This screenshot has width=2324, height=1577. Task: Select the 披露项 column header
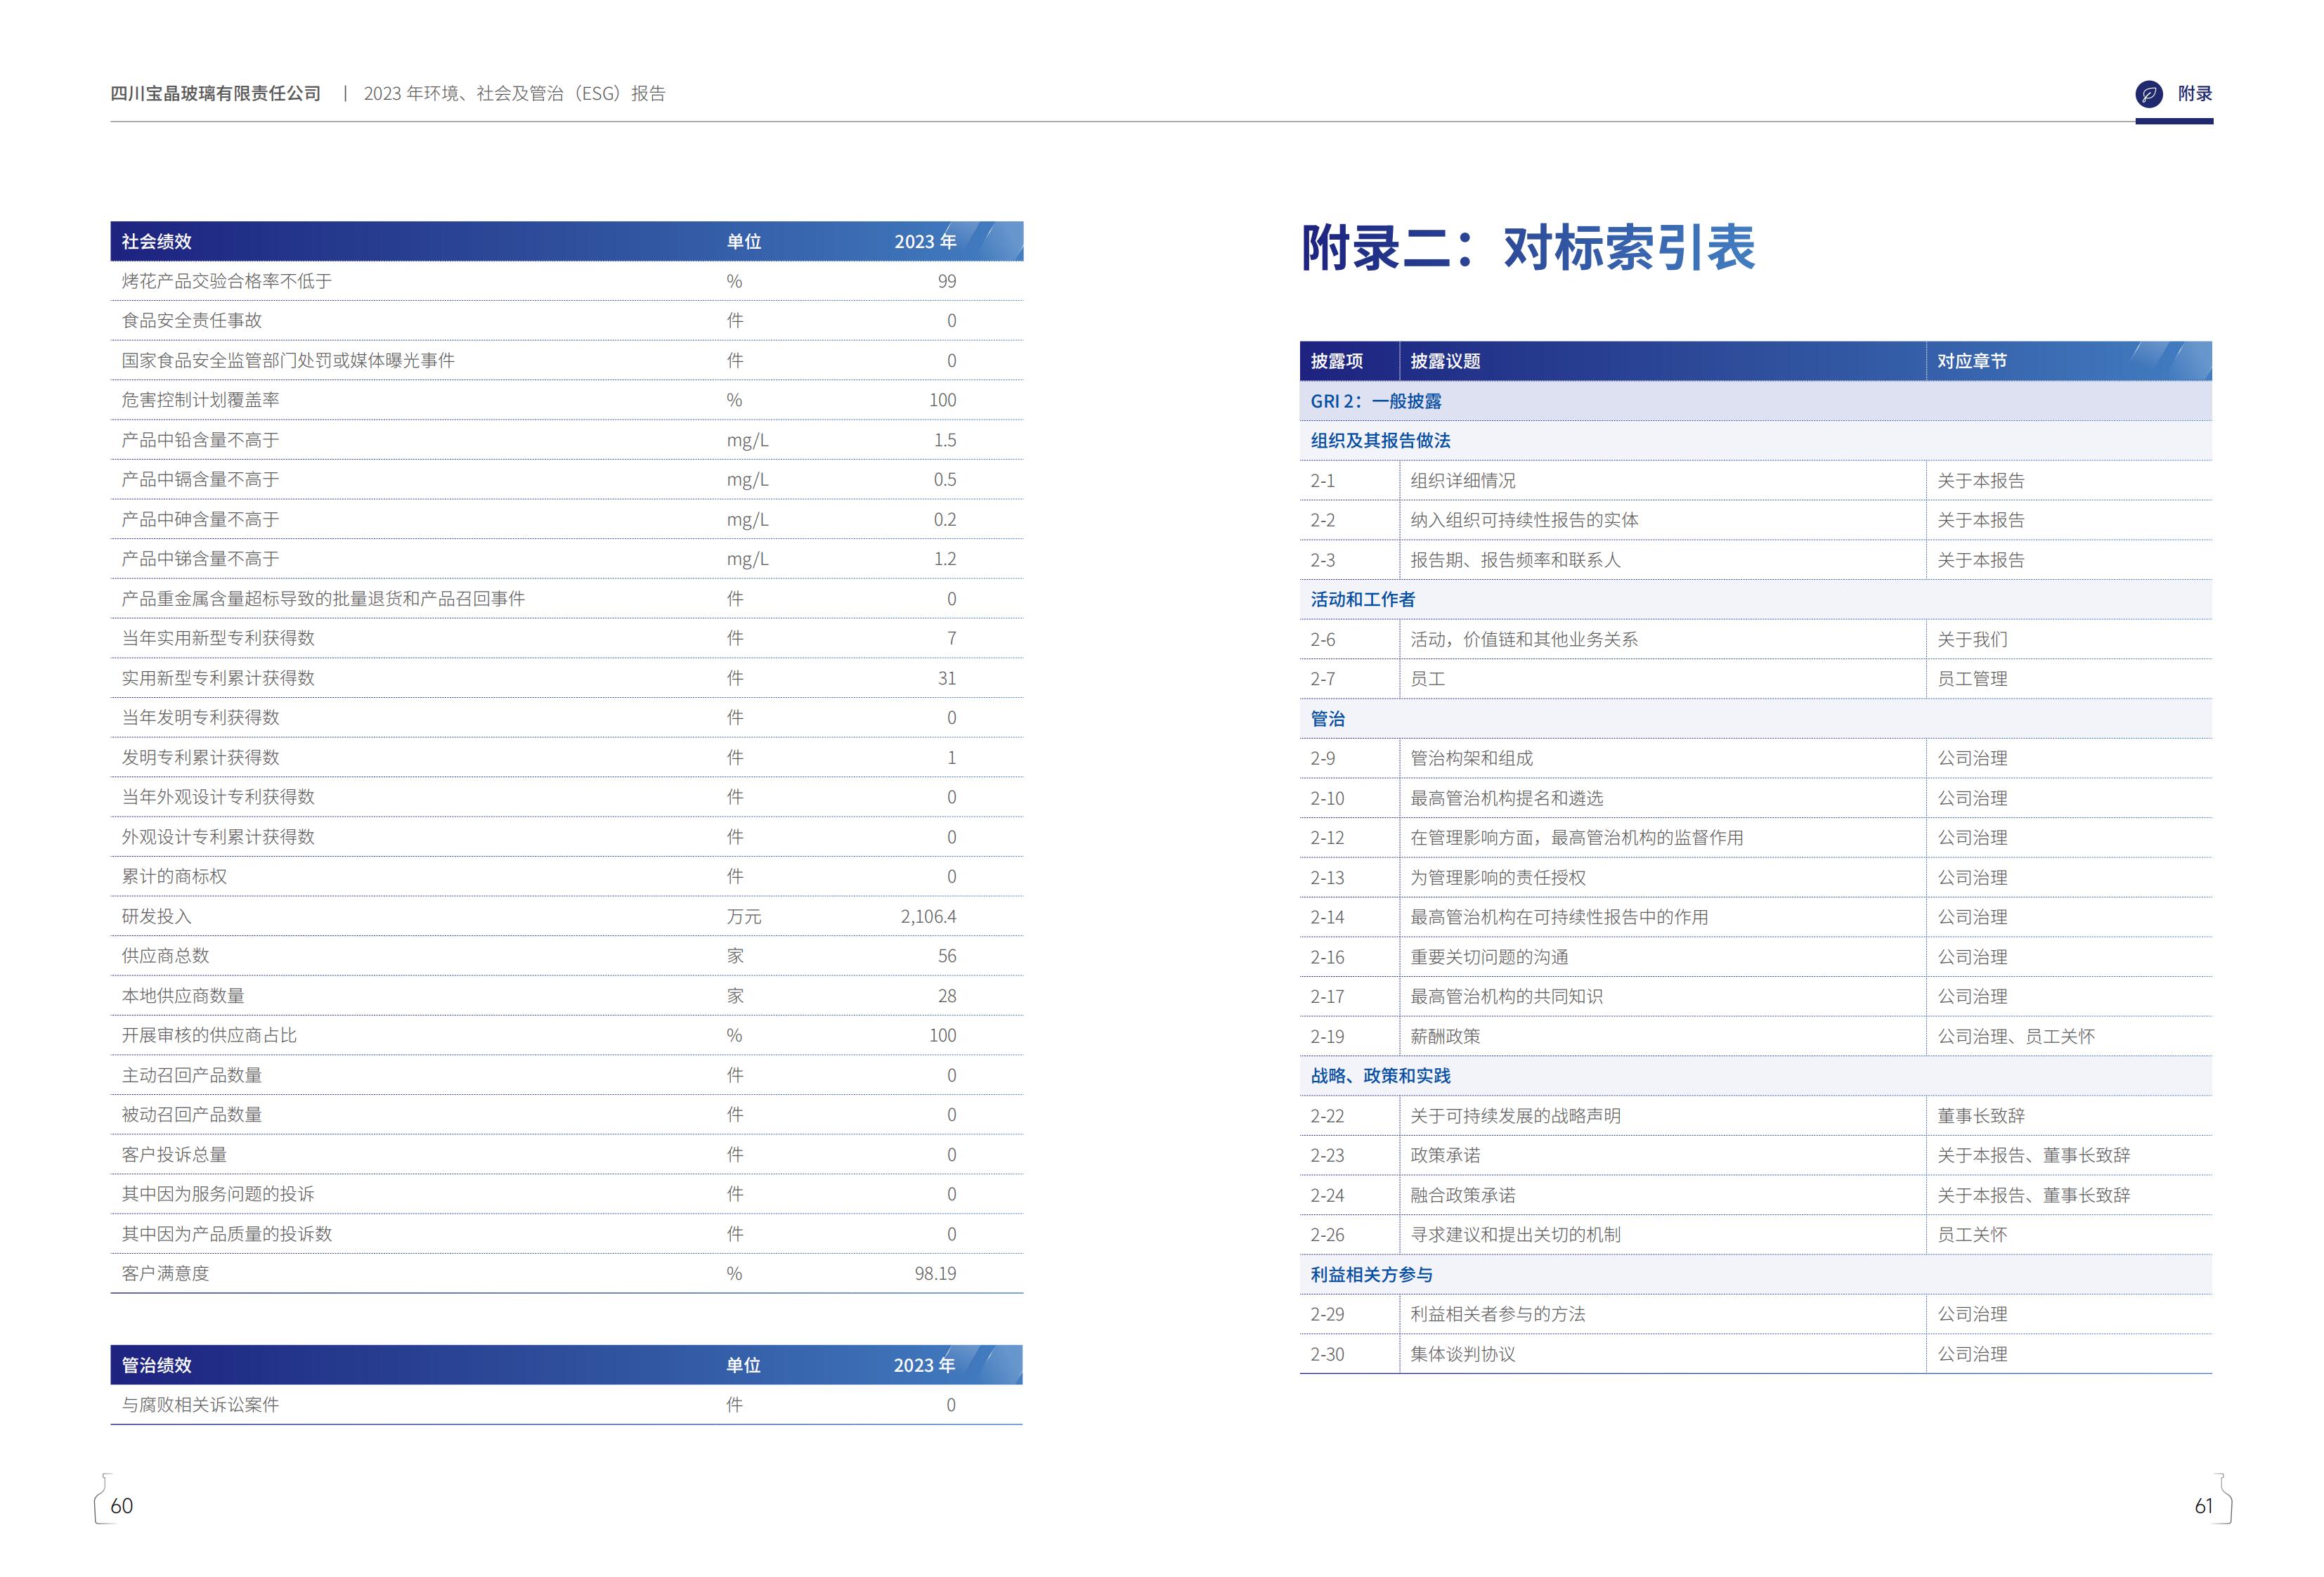1337,361
